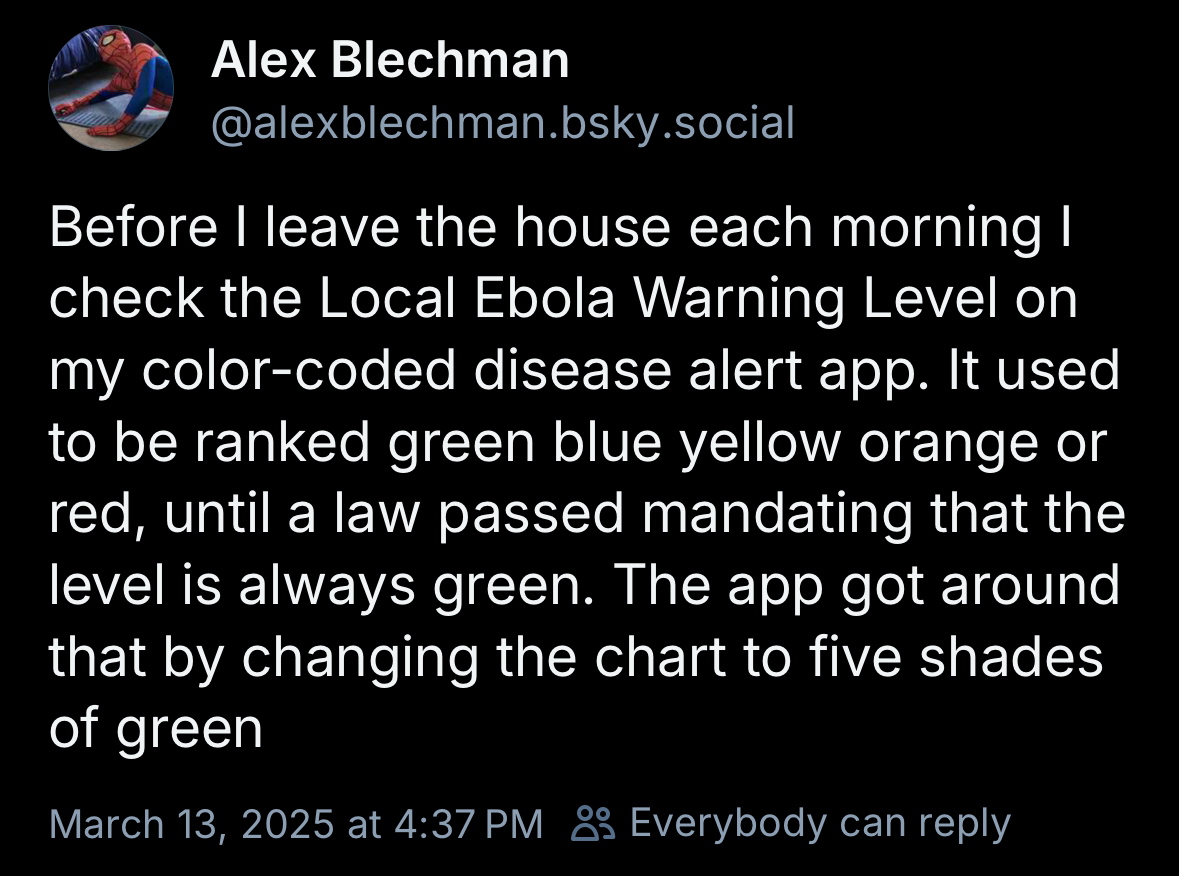
Task: Click the people icon beside reply setting
Action: [x=592, y=824]
